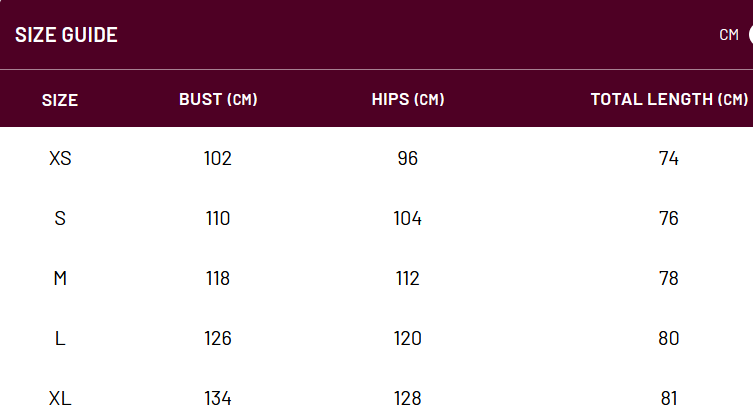
Task: Select the BUST (CM) column header
Action: coord(218,100)
